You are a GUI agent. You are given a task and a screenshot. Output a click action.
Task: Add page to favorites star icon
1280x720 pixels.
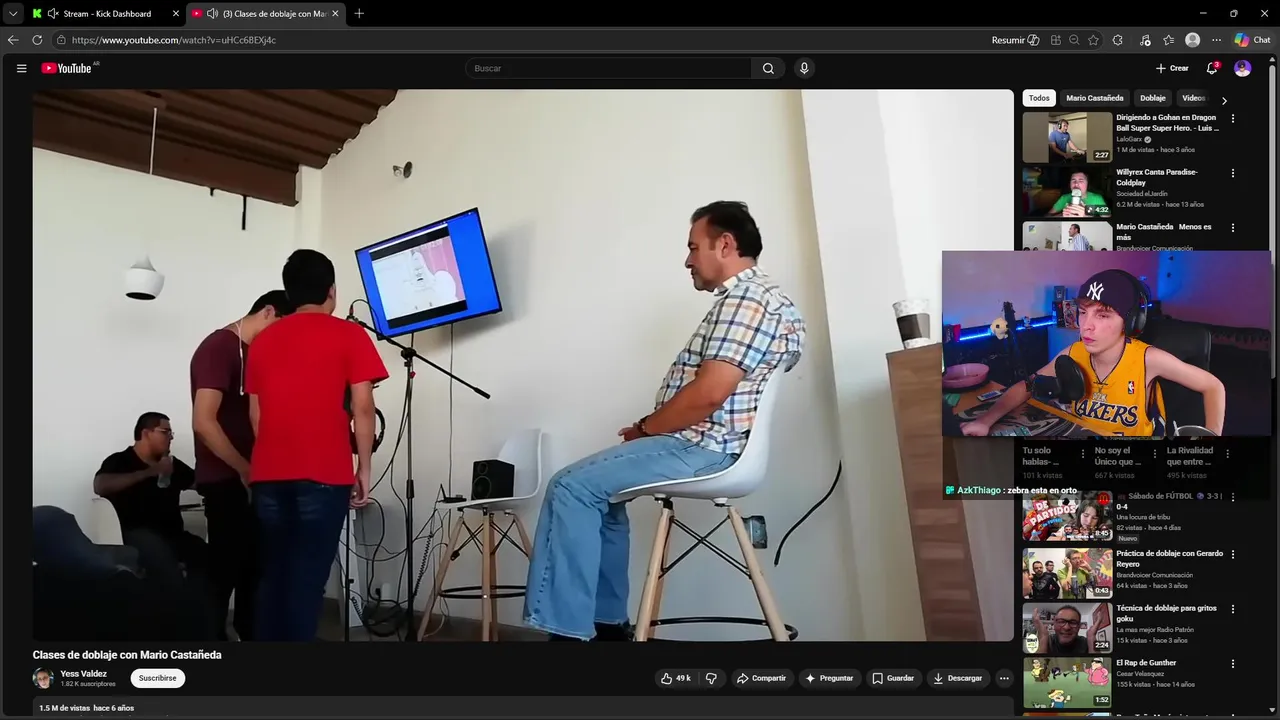coord(1093,40)
